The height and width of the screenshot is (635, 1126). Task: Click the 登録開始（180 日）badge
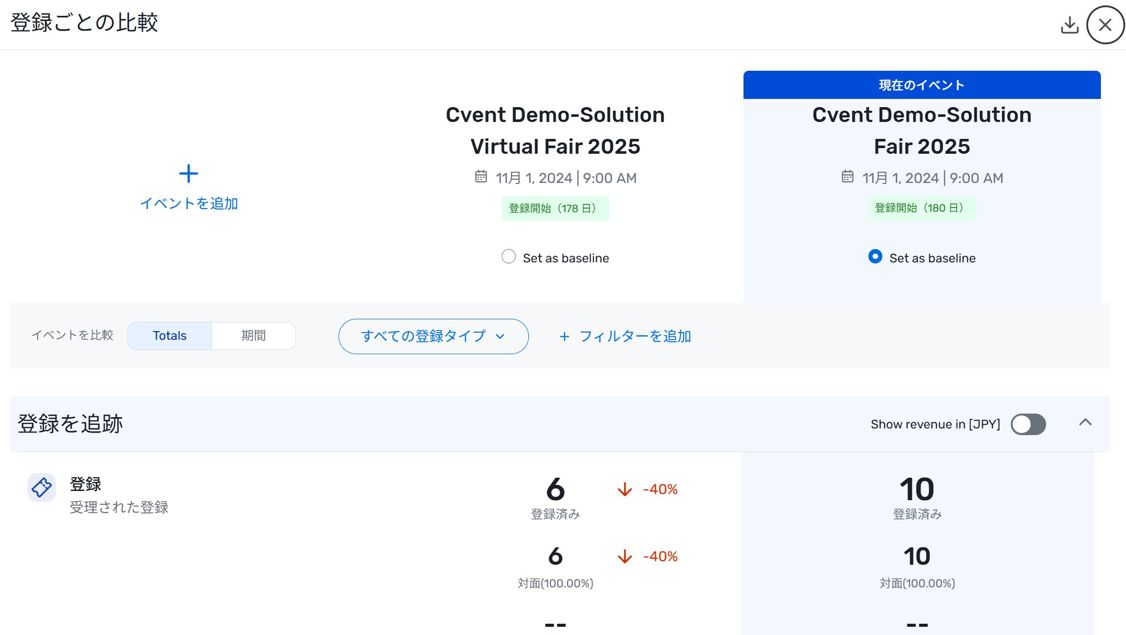coord(921,208)
